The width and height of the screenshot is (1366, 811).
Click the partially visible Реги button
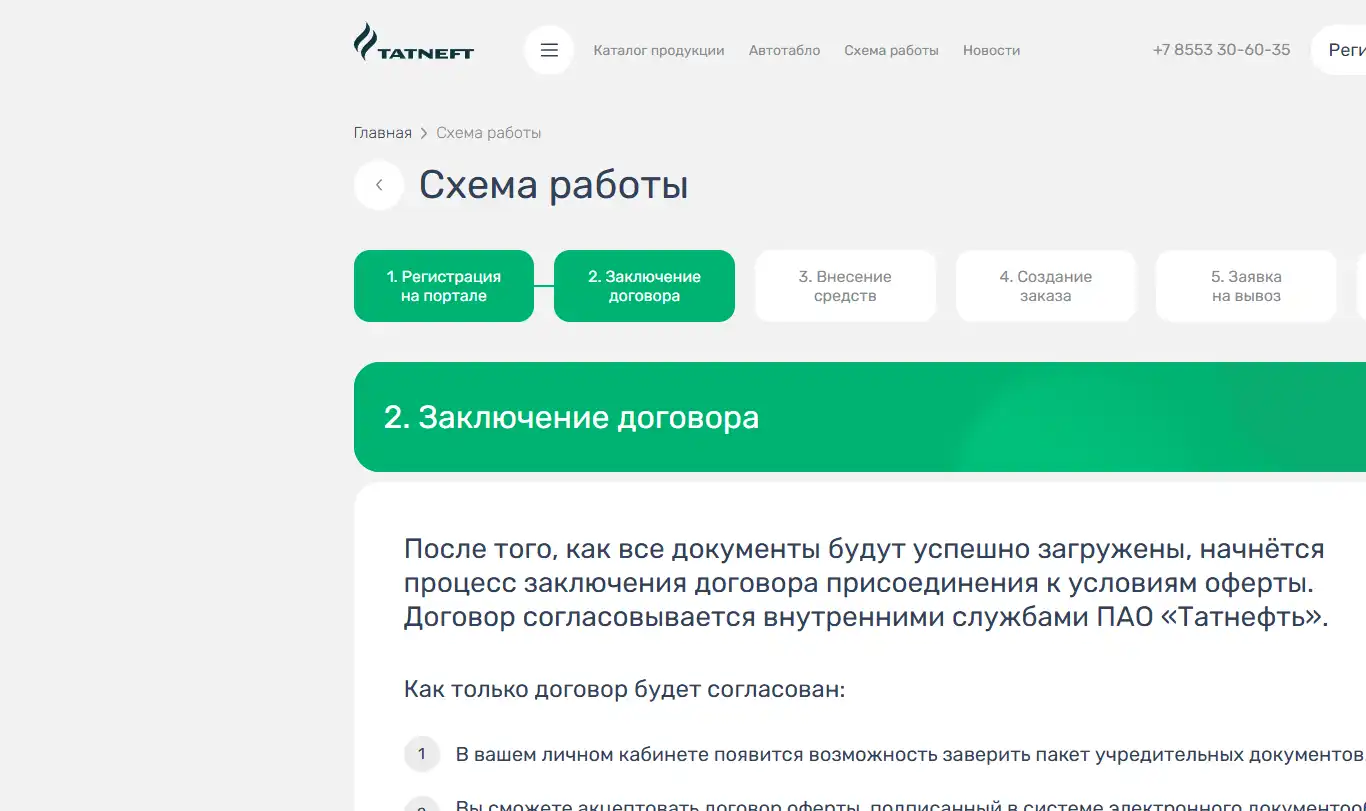[x=1339, y=50]
